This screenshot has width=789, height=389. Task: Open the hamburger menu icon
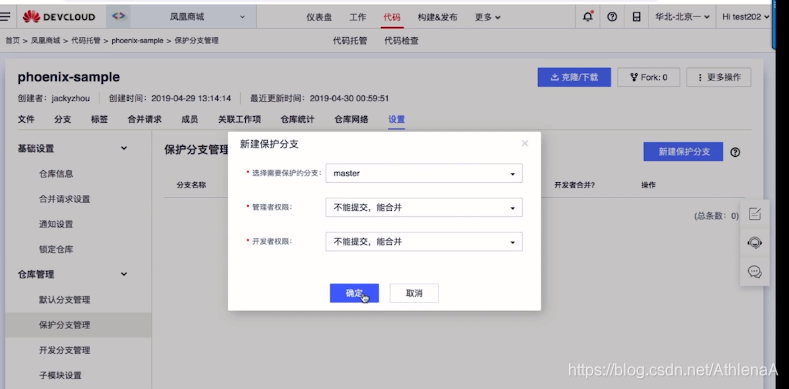pyautogui.click(x=6, y=17)
